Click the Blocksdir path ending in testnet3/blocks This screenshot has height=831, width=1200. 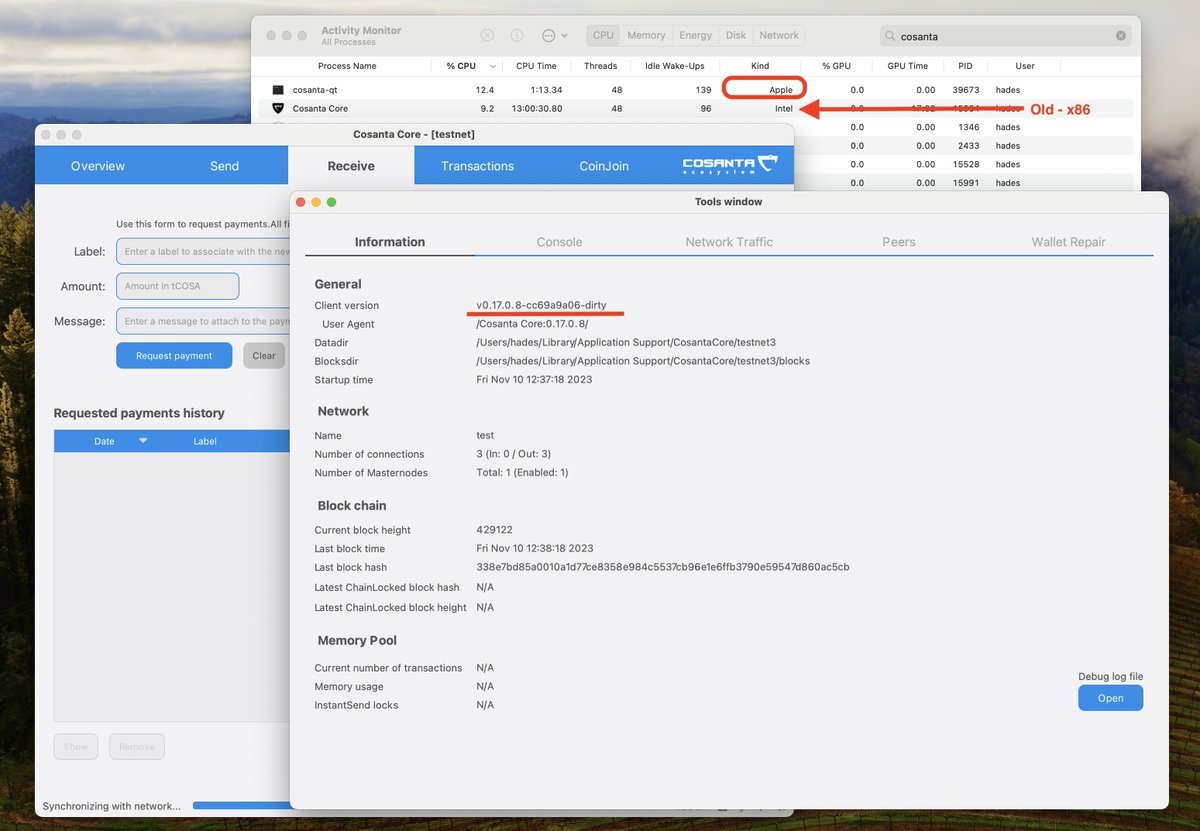(x=643, y=360)
